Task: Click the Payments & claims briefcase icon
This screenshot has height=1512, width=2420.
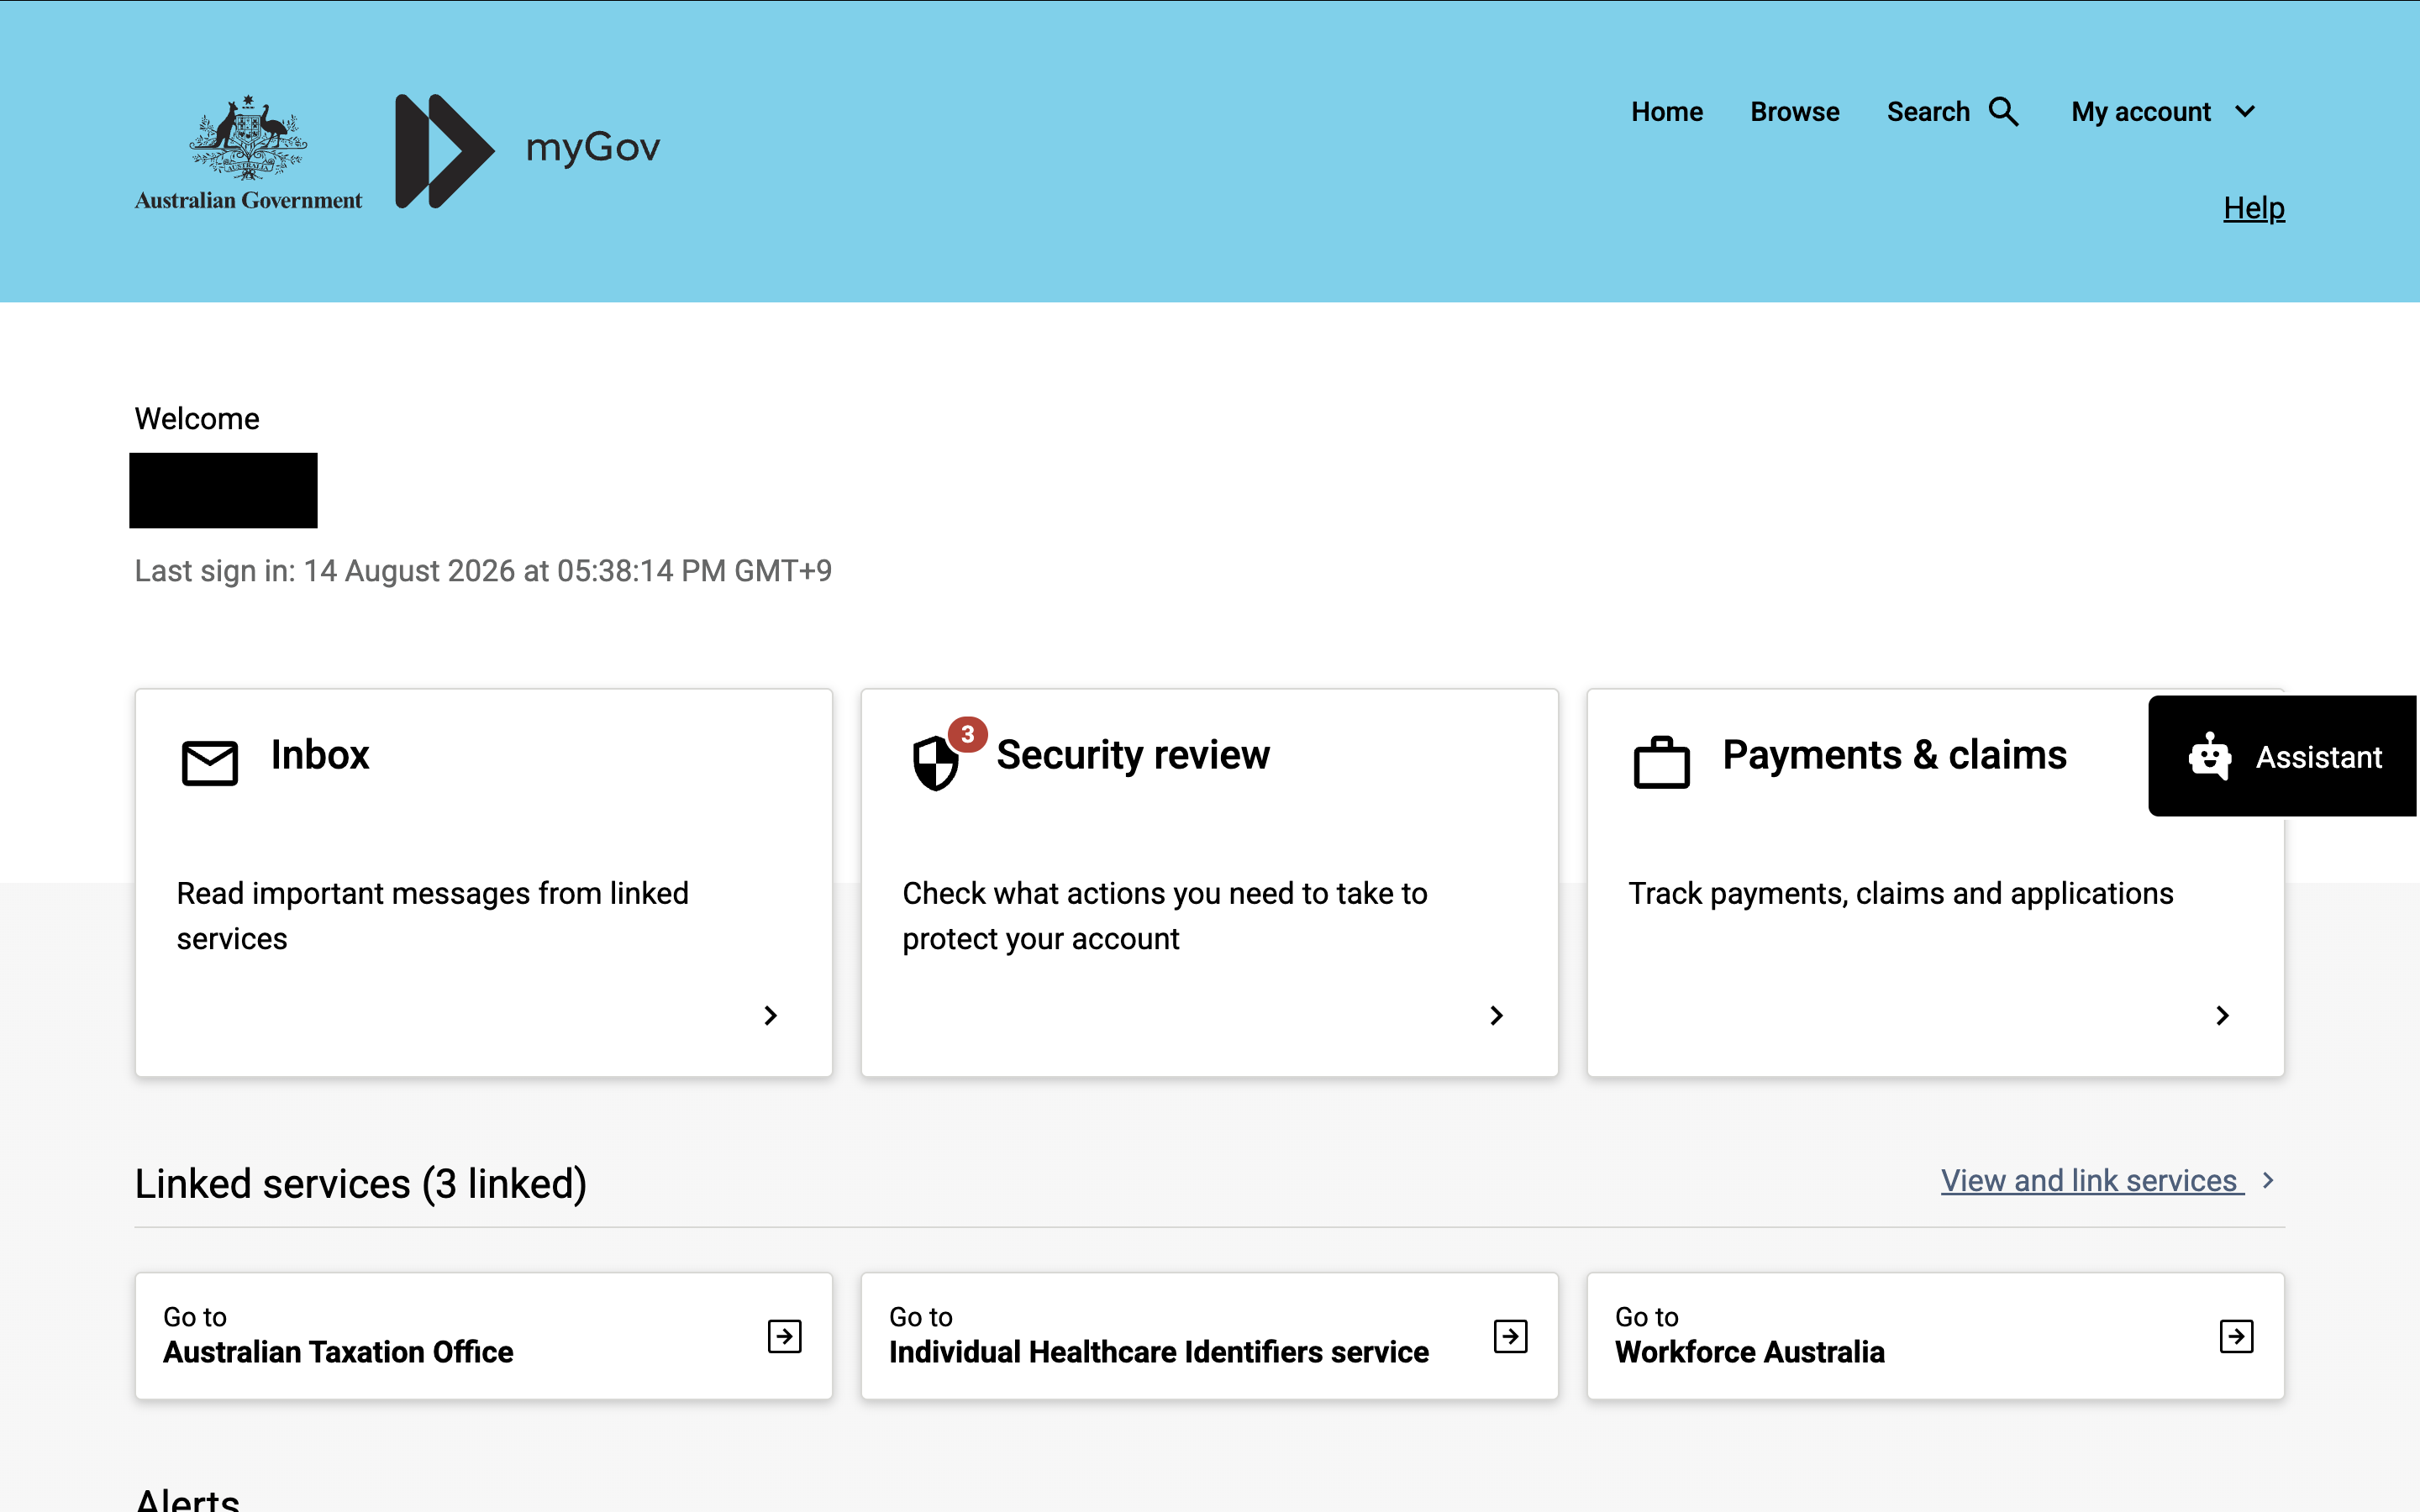Action: (1661, 762)
